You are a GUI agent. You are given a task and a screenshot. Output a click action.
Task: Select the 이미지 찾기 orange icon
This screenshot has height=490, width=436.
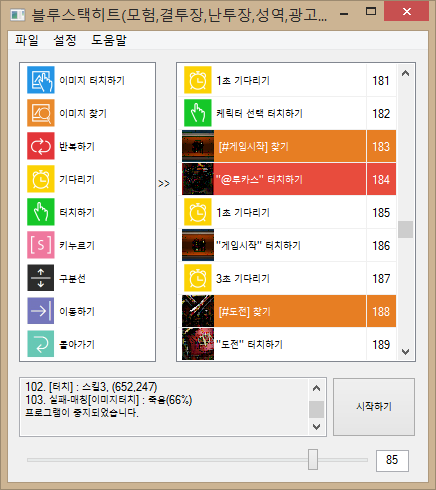[x=41, y=113]
